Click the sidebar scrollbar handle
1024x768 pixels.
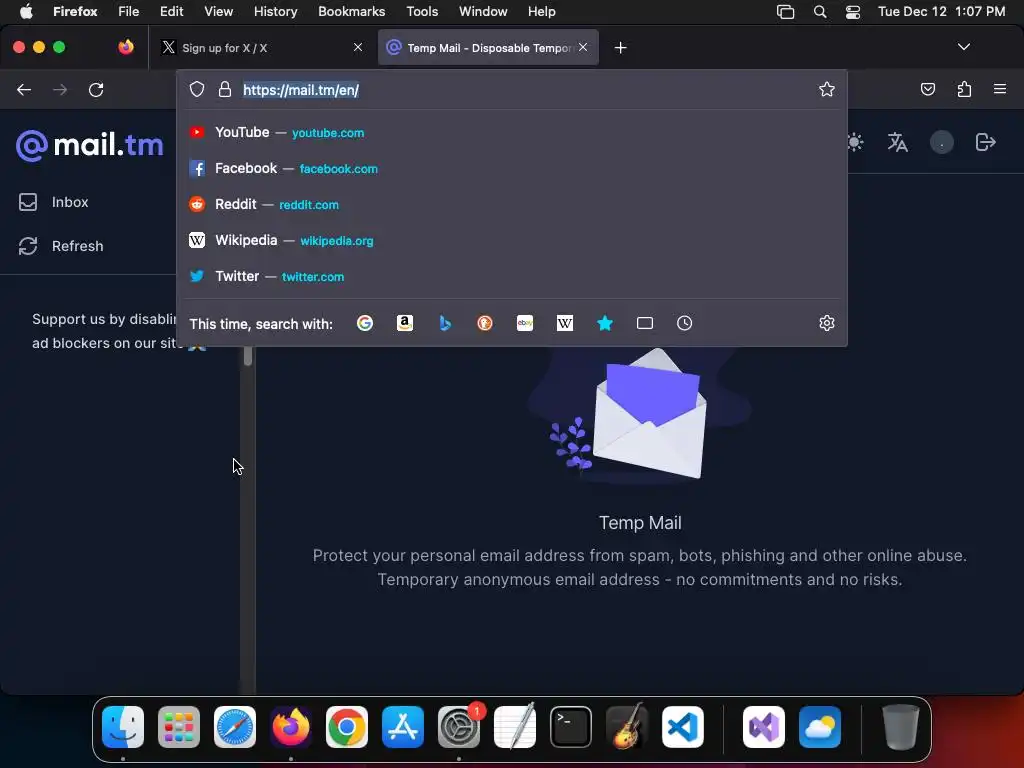248,357
